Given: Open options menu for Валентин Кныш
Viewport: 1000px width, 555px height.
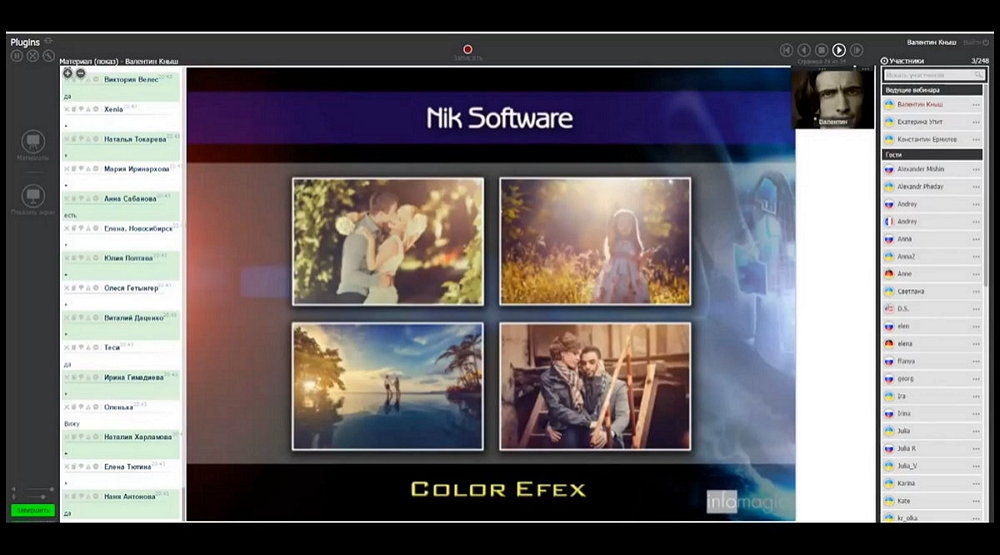Looking at the screenshot, I should tap(976, 105).
